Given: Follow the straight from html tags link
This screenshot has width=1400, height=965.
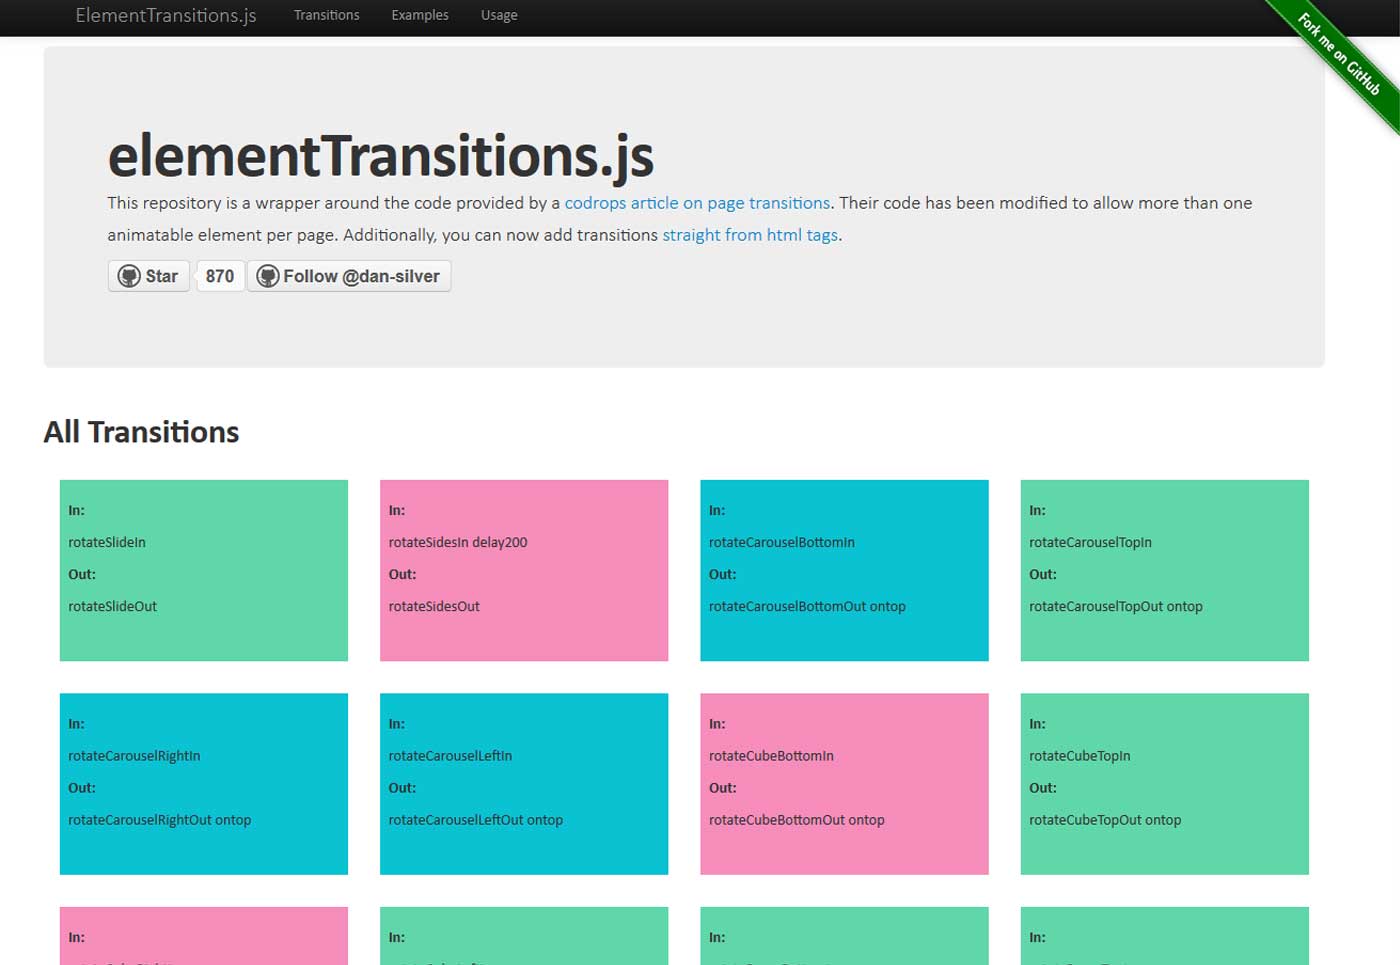Looking at the screenshot, I should coord(750,235).
